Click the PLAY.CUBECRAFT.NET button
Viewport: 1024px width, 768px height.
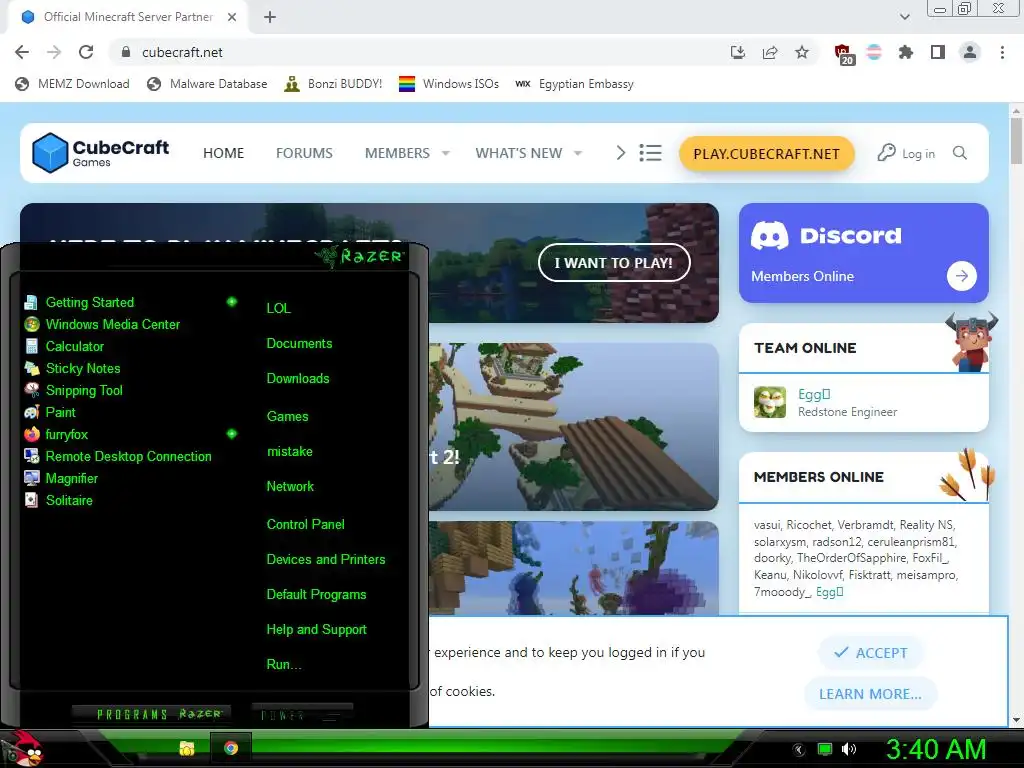click(x=767, y=153)
